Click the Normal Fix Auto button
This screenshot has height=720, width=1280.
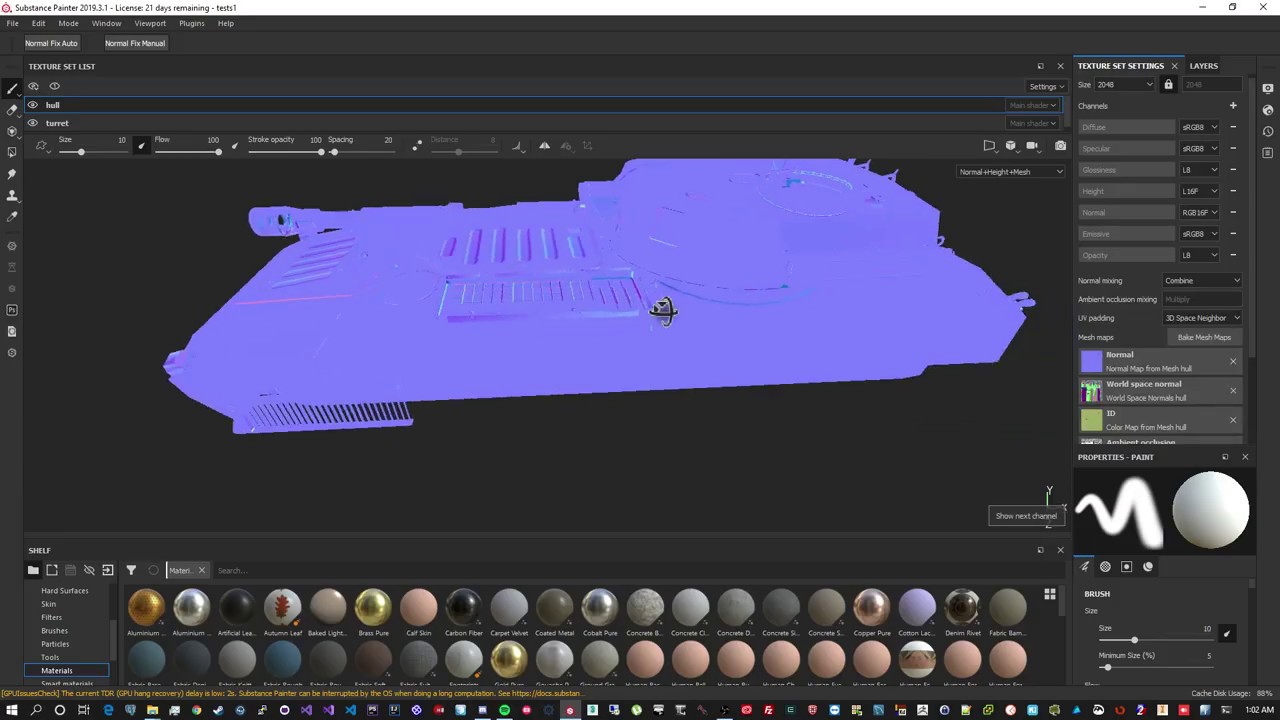pos(51,43)
